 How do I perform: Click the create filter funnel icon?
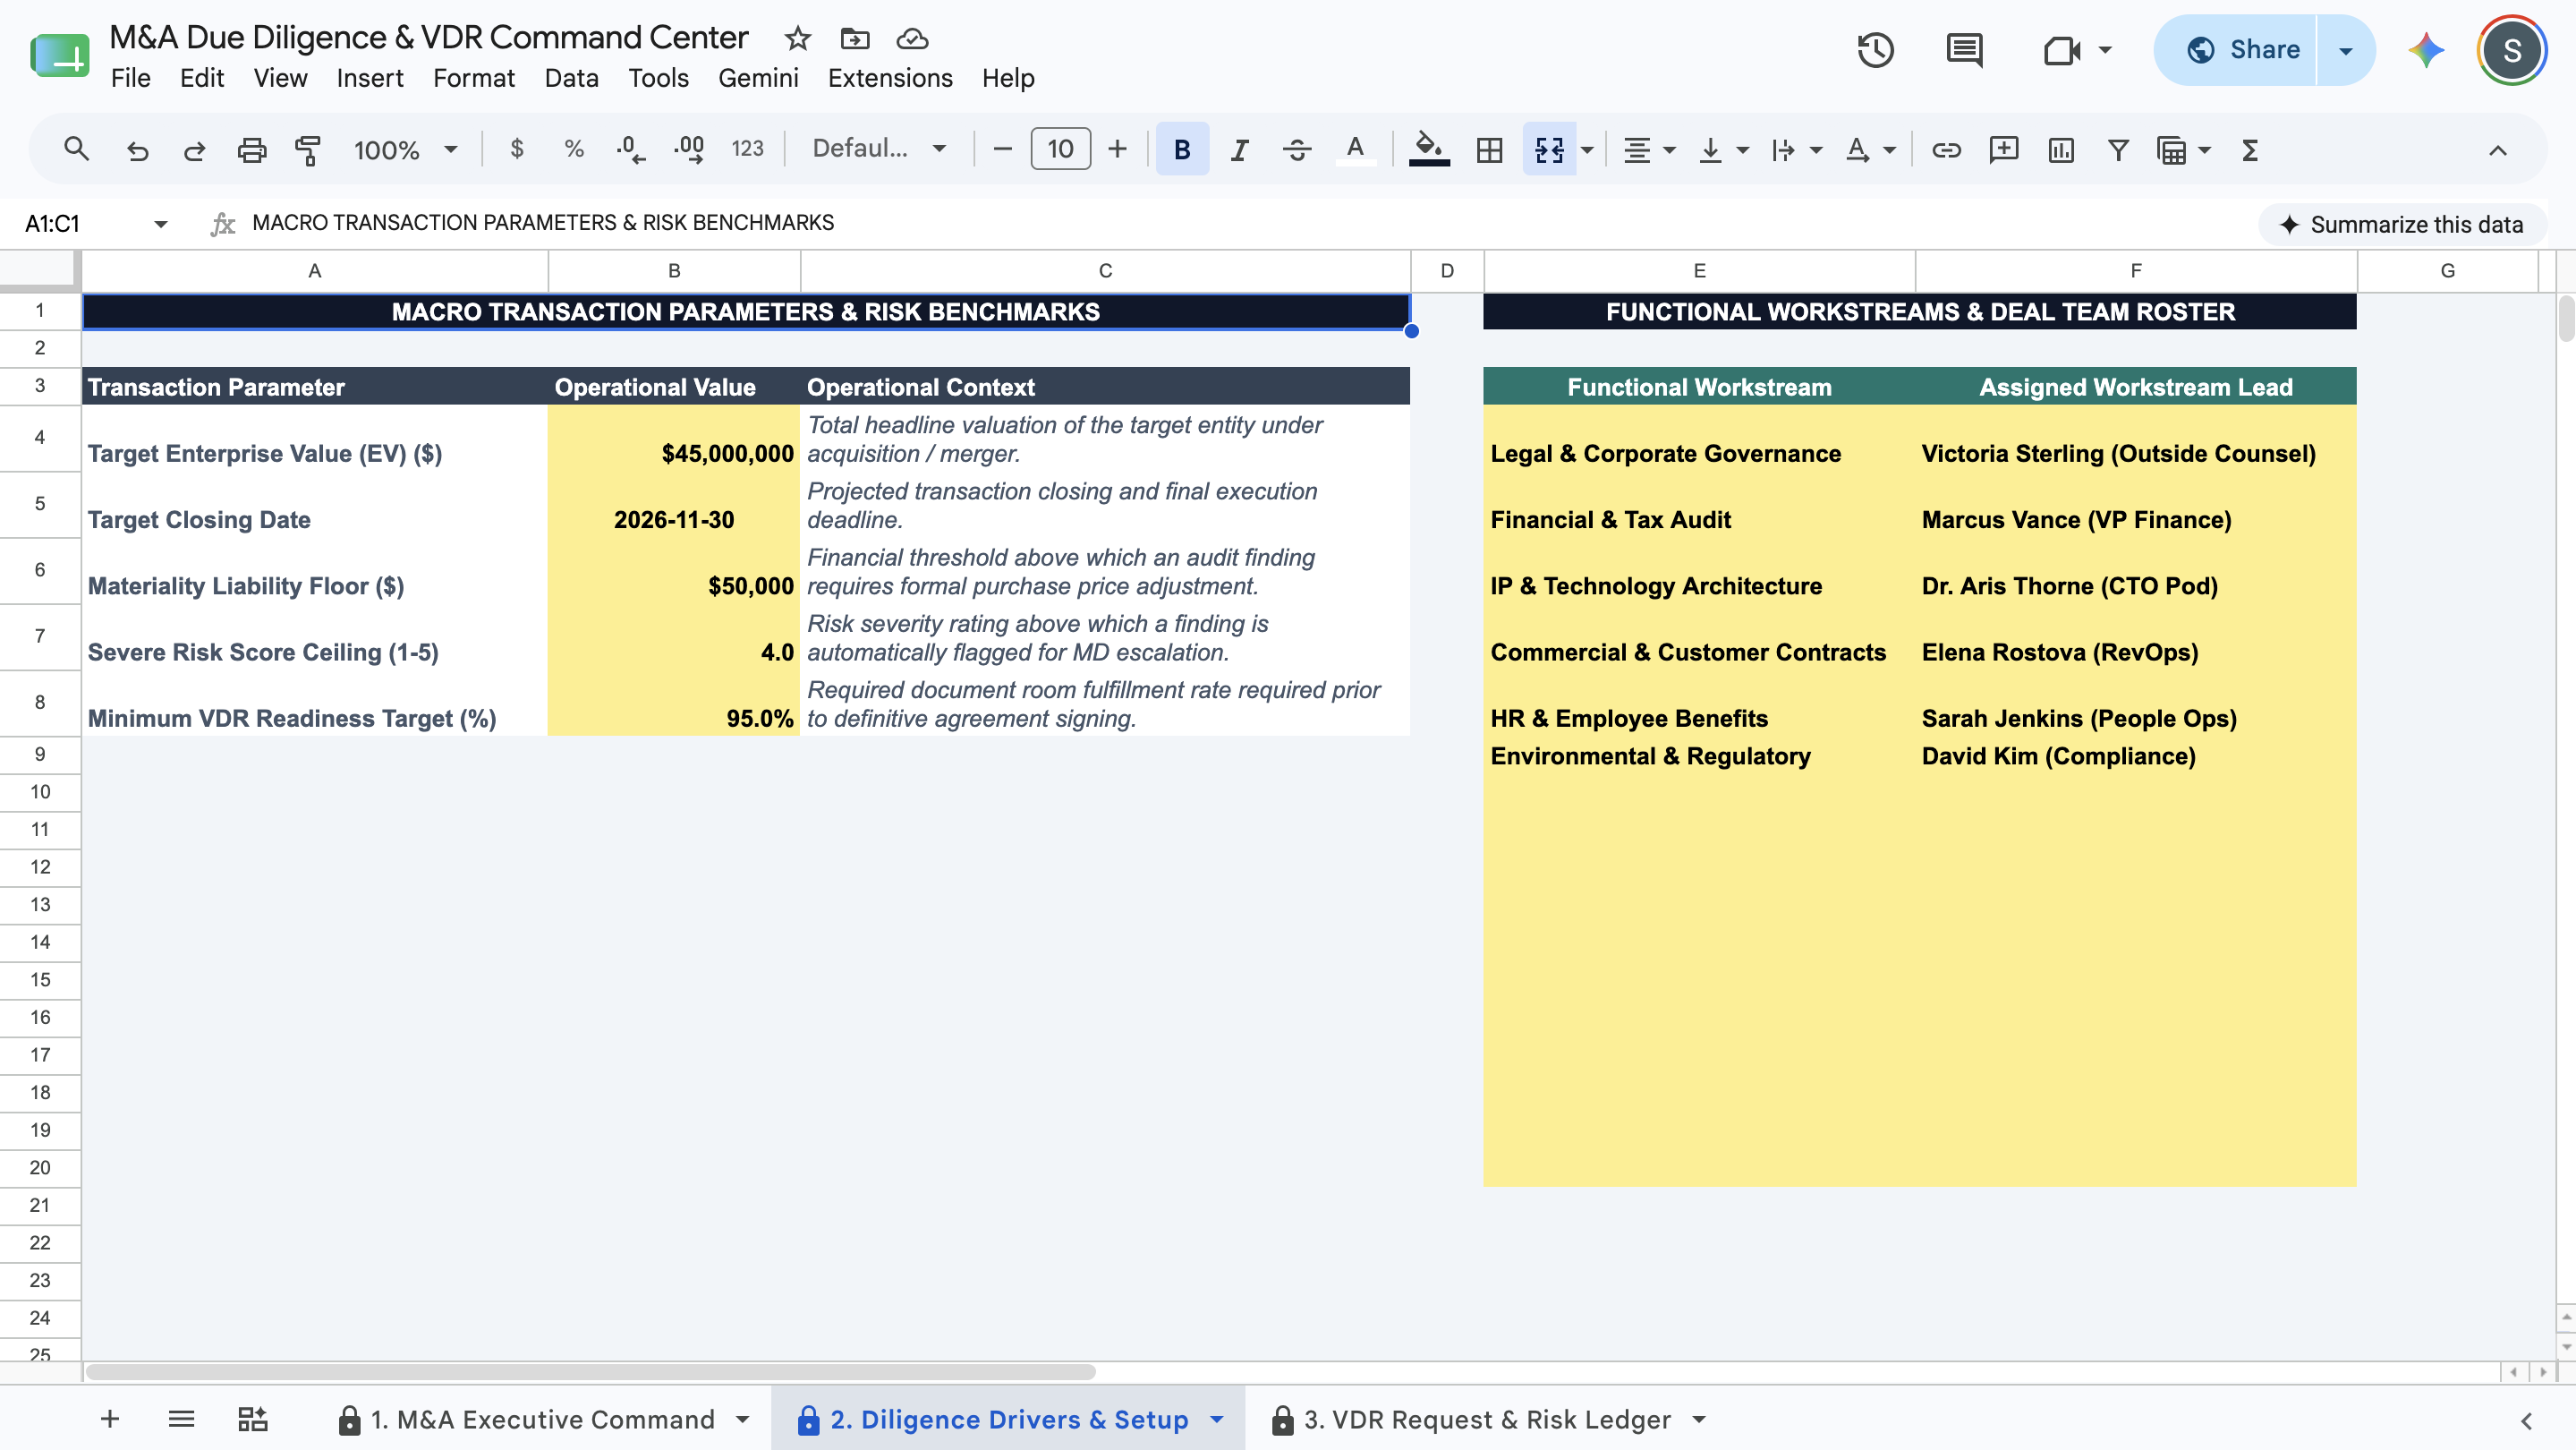(x=2118, y=150)
